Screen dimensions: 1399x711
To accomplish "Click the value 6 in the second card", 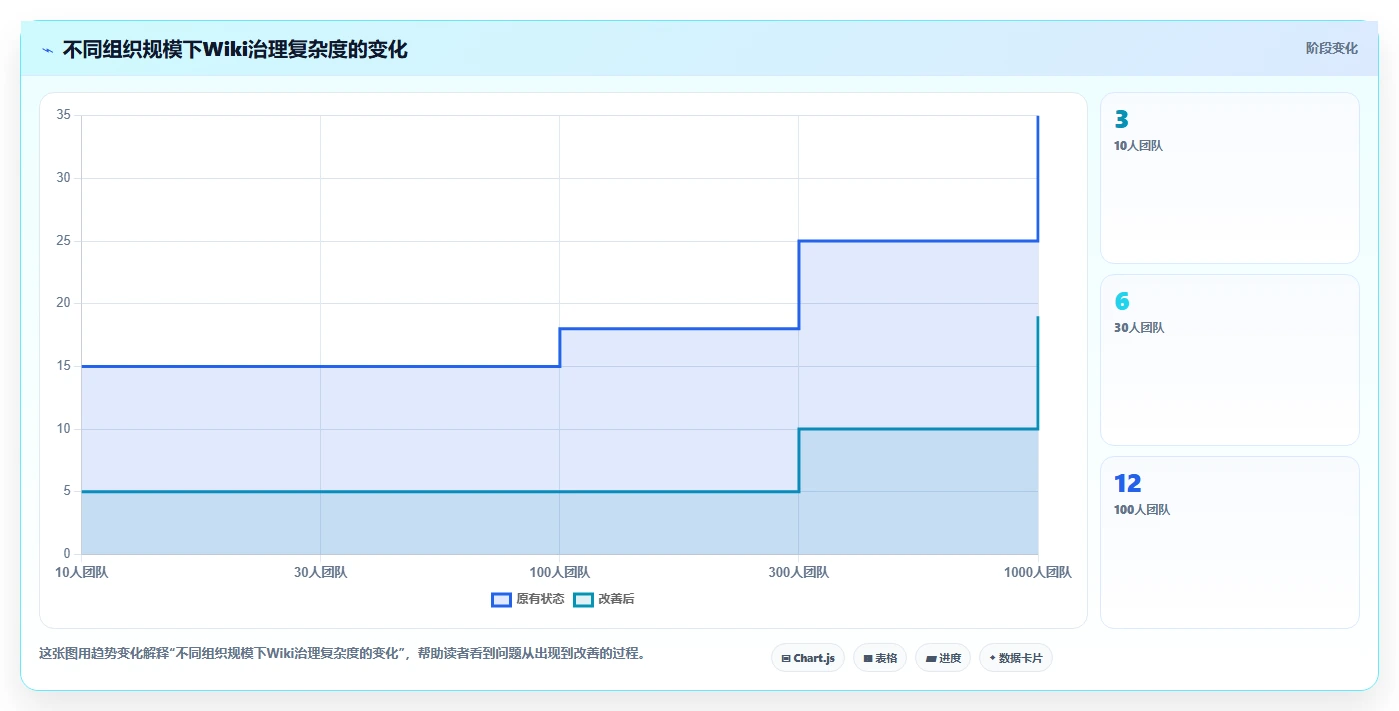I will [1121, 301].
